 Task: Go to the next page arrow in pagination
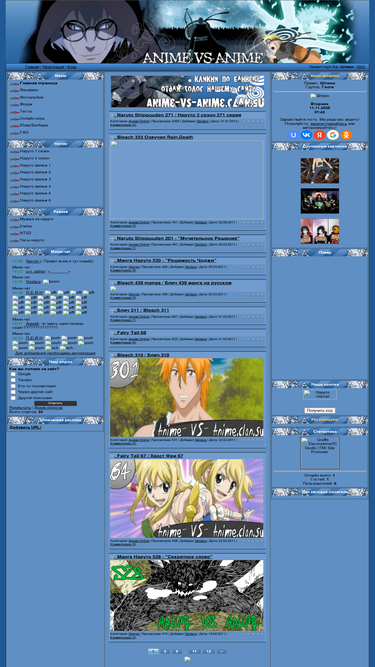pyautogui.click(x=222, y=651)
